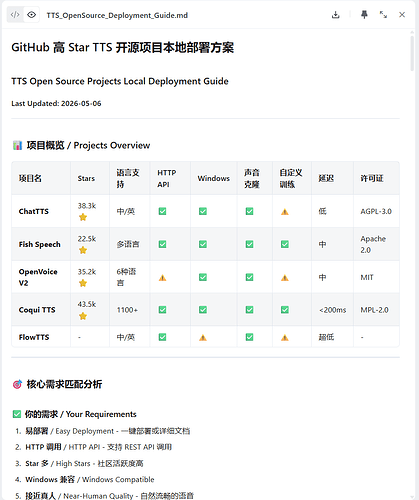
Task: Click ChatTTS Windows check mark
Action: click(203, 211)
